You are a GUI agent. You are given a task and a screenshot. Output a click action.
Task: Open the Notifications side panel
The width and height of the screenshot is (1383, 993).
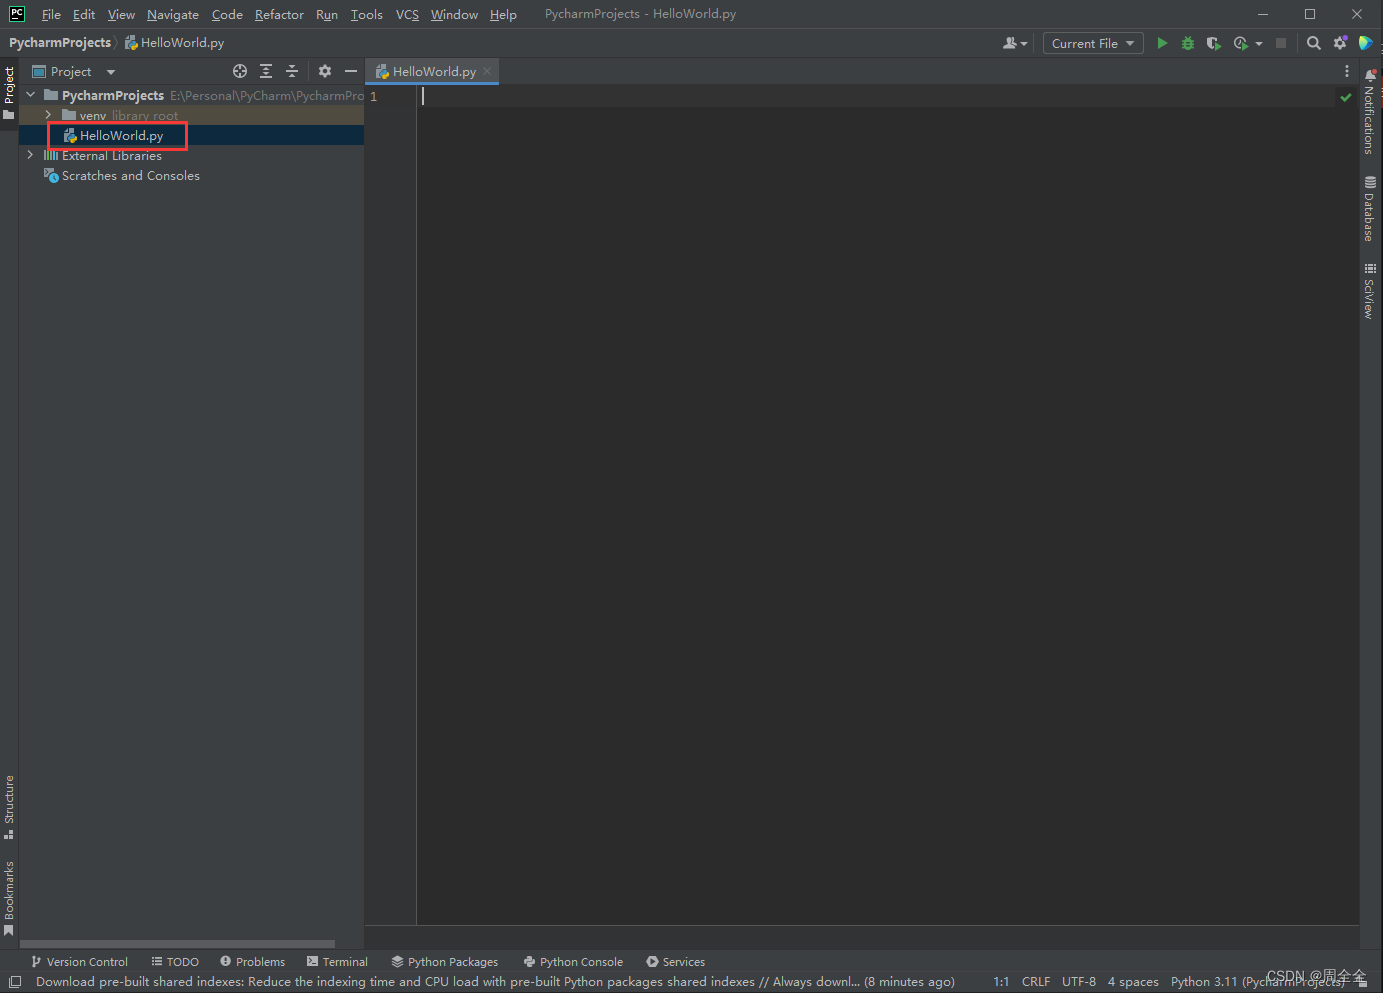coord(1370,112)
